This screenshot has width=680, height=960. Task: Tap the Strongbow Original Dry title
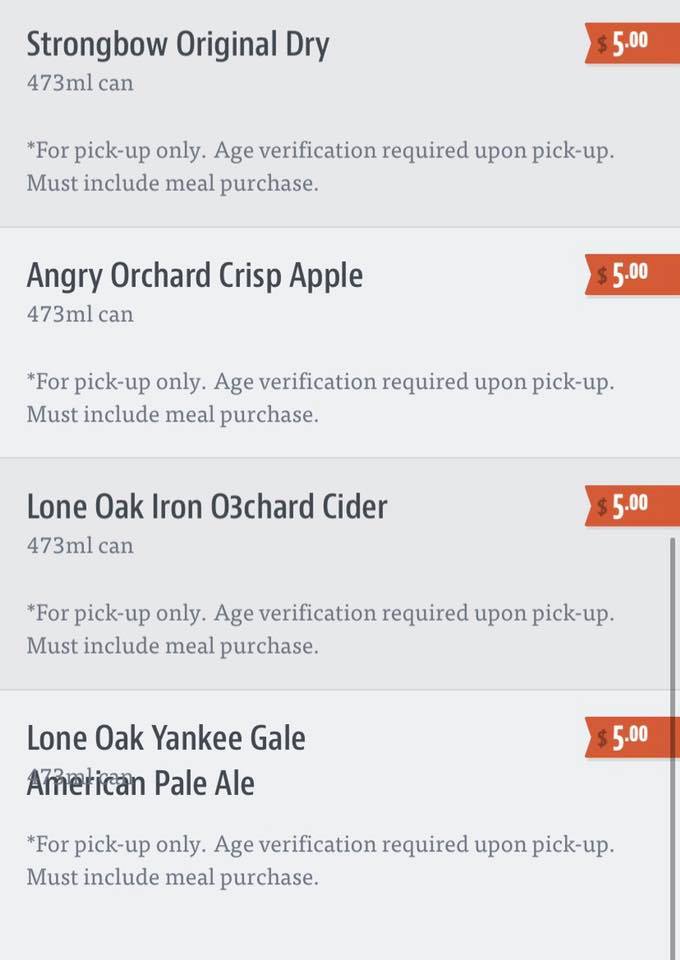(177, 45)
